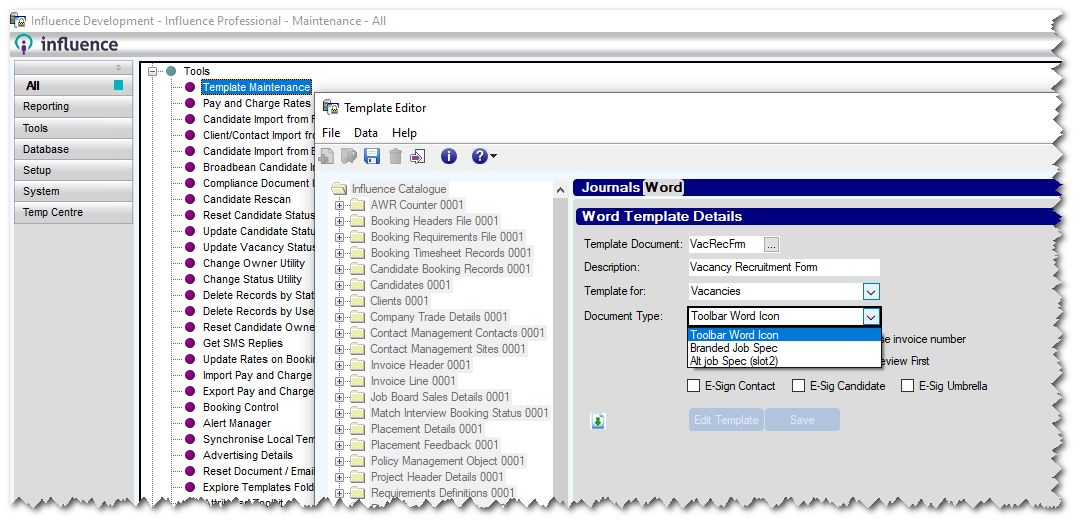Select Template Maintenance in the Tools tree

[x=256, y=88]
